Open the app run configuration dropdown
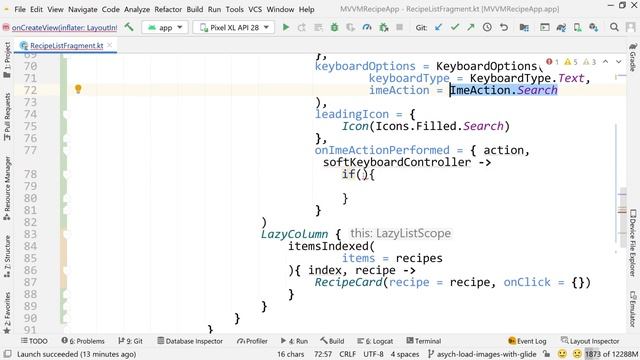The height and width of the screenshot is (360, 640). (165, 27)
